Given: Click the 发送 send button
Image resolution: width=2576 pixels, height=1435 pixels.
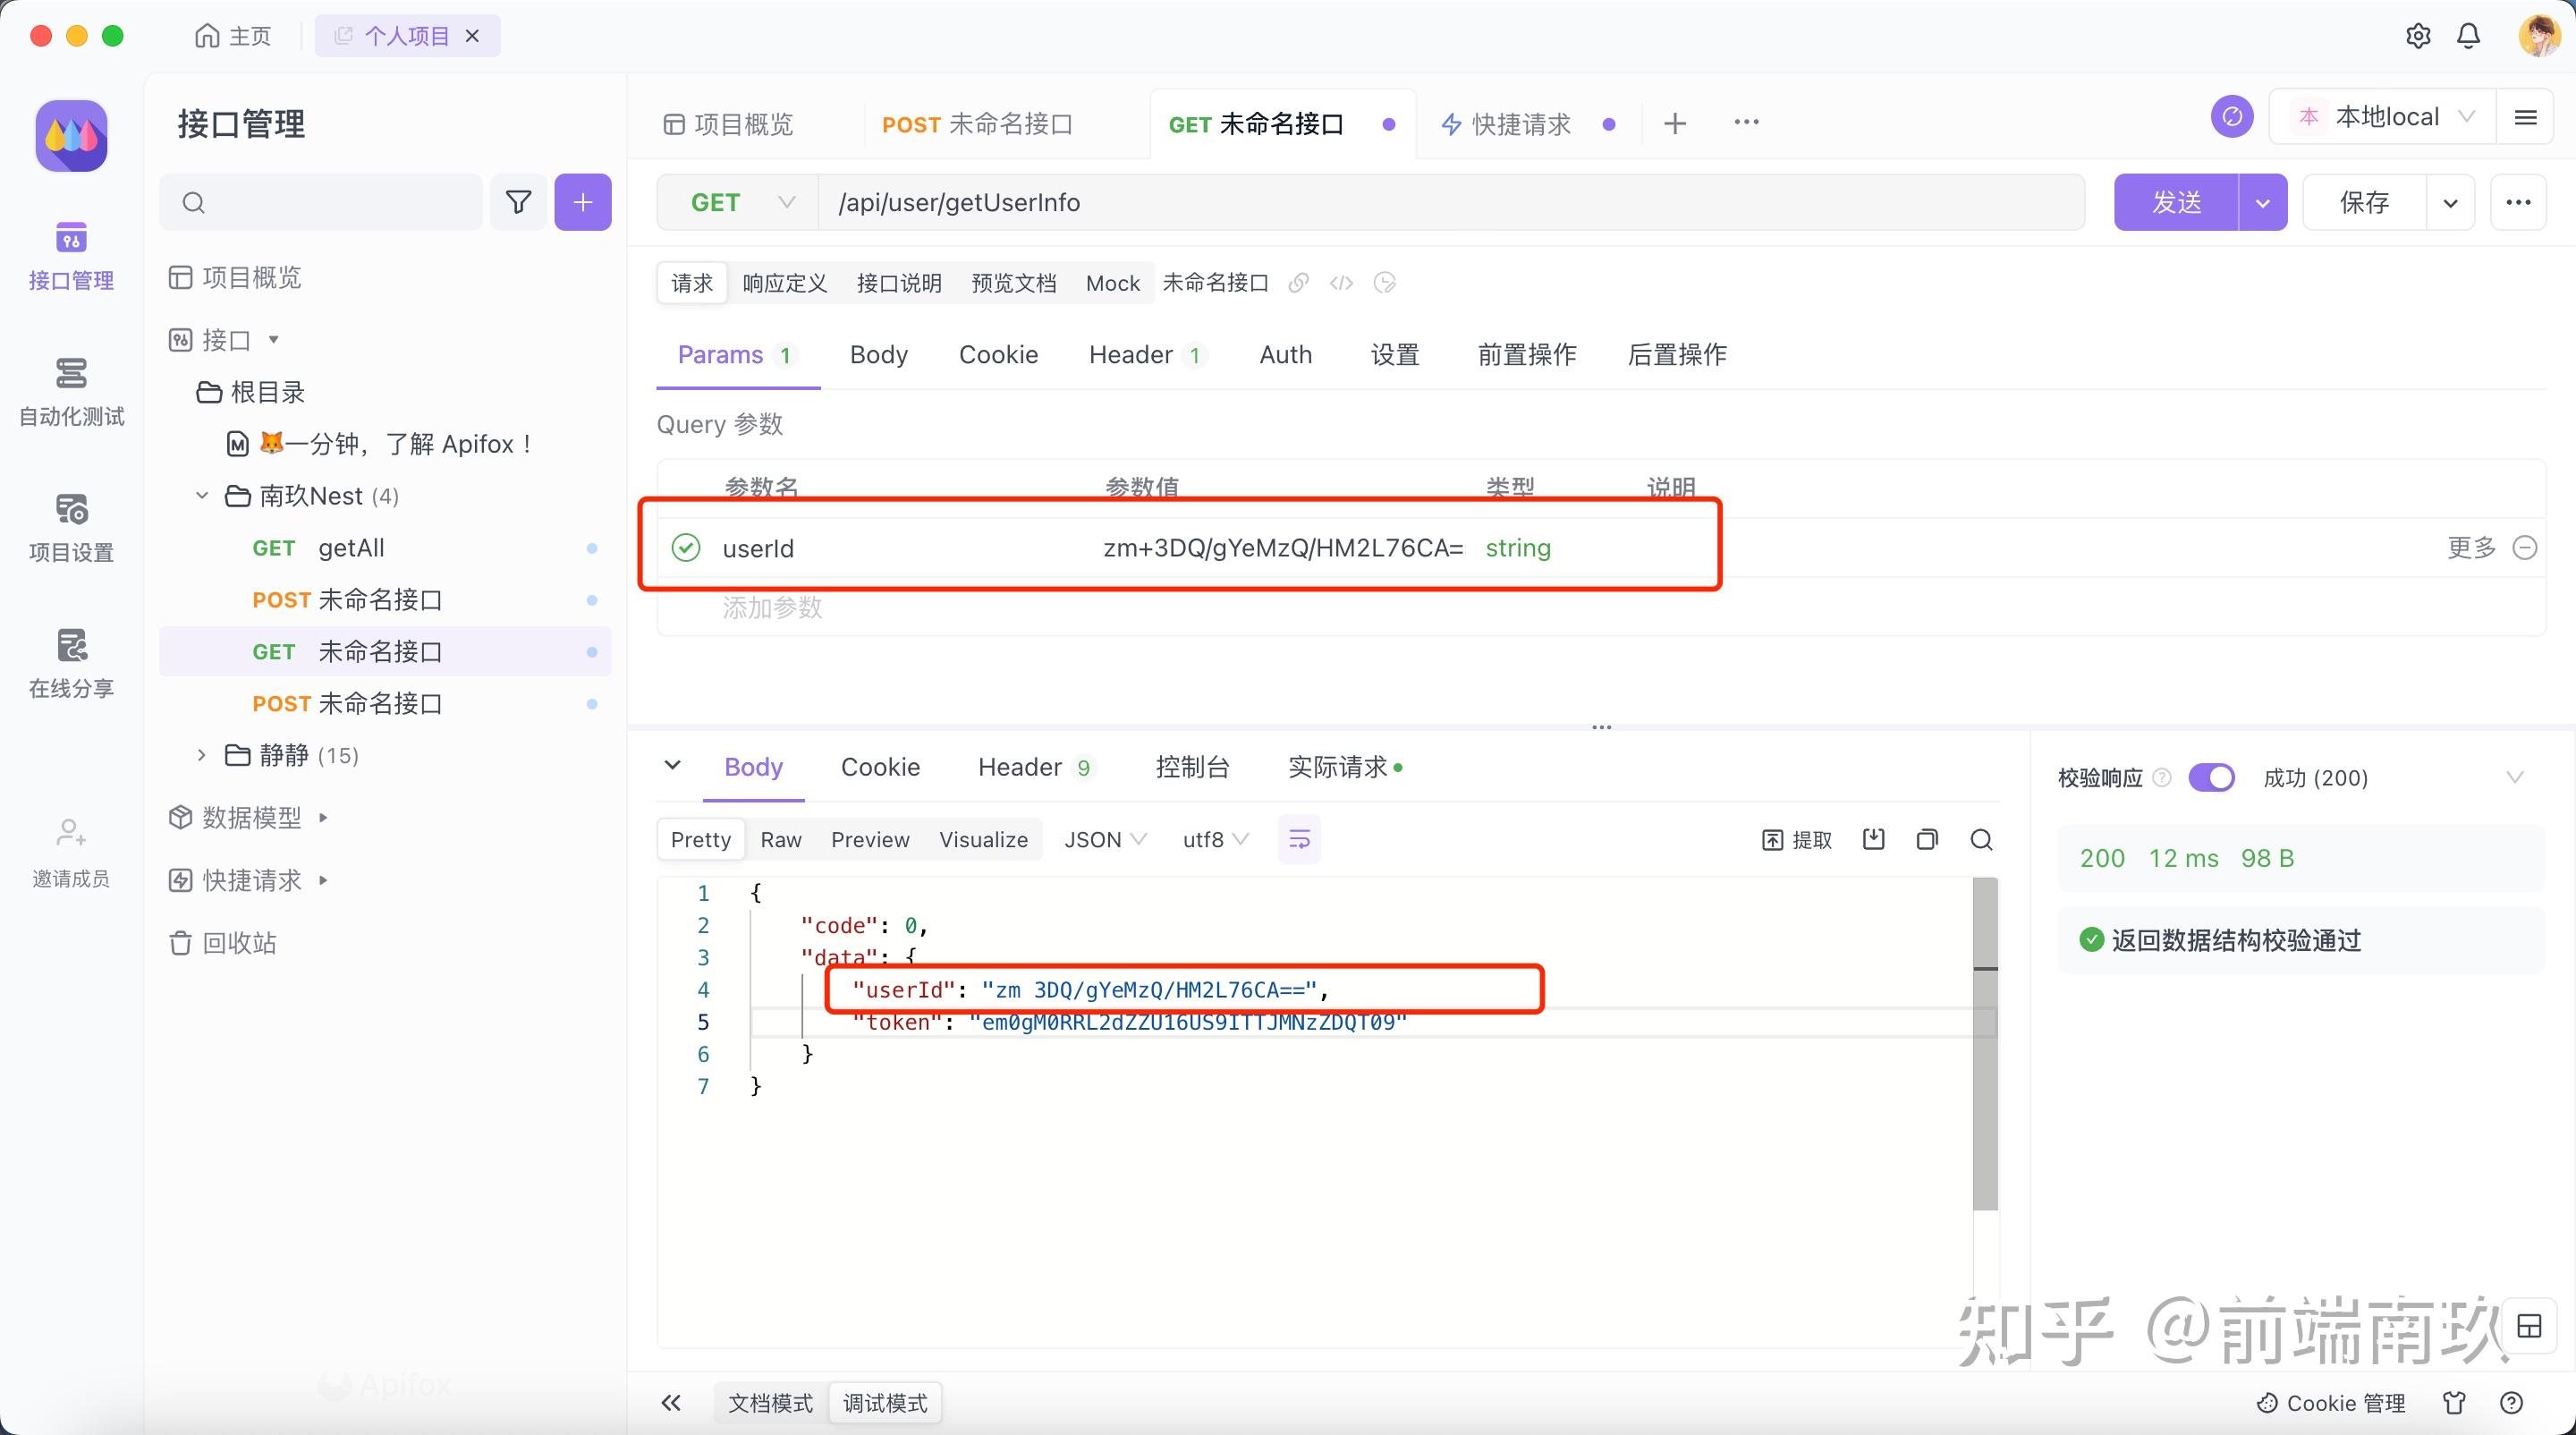Looking at the screenshot, I should 2176,202.
